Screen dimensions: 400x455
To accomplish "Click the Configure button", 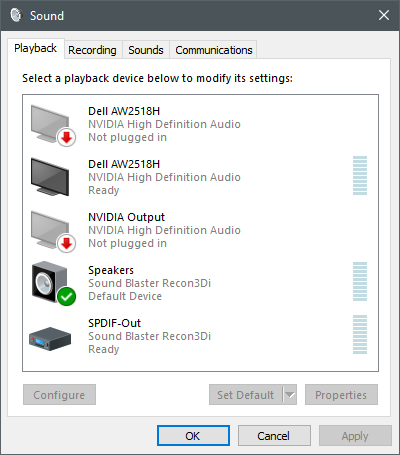I will (59, 395).
